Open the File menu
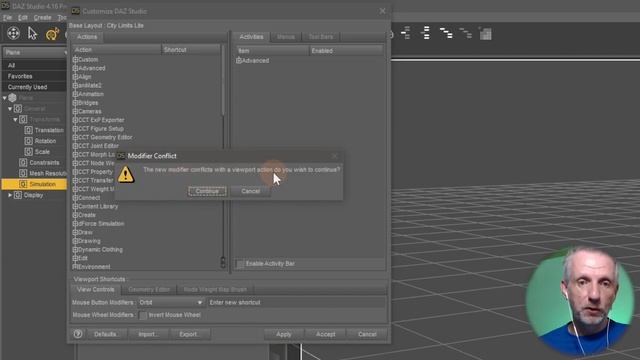The width and height of the screenshot is (640, 360). click(7, 18)
